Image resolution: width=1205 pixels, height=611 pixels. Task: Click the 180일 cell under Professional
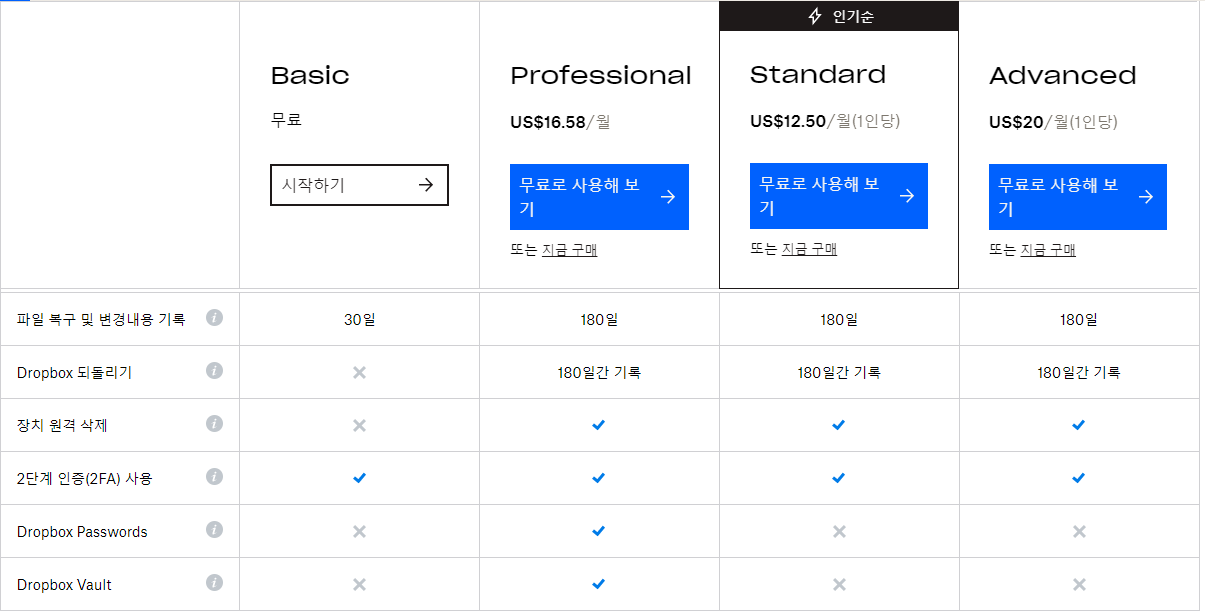(x=599, y=320)
